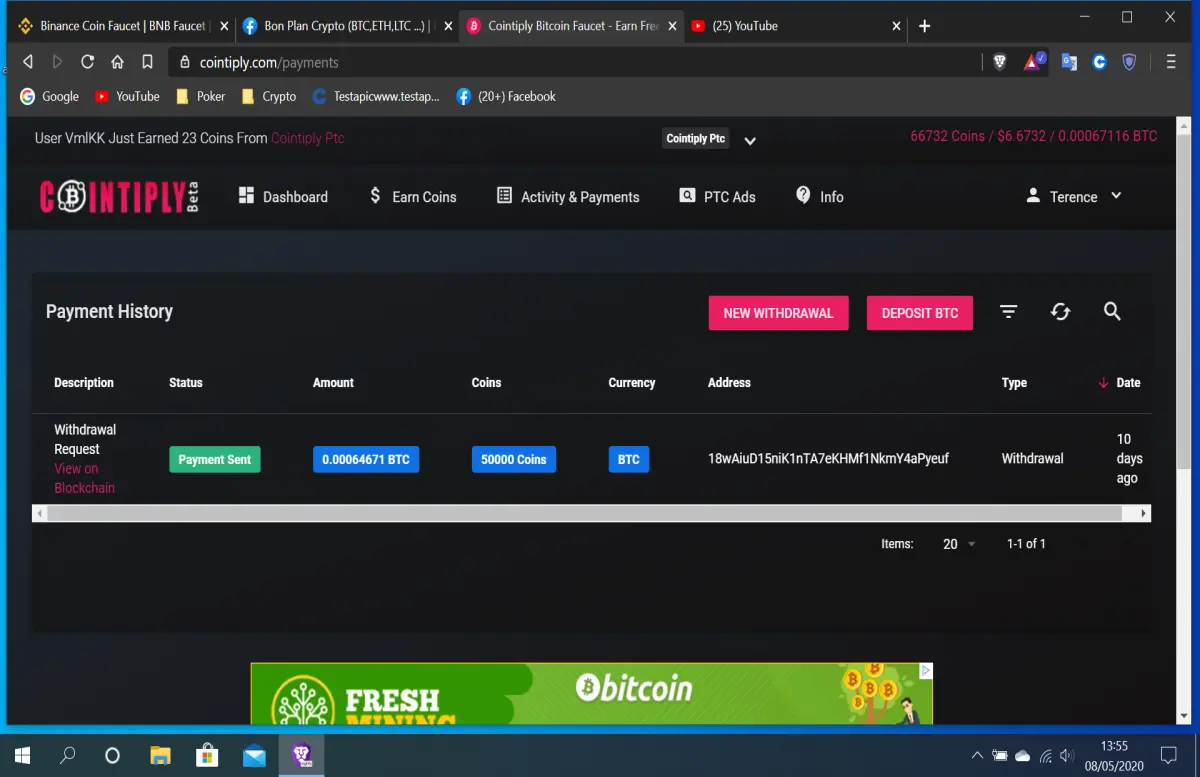Open payment history search magnifier

(x=1112, y=312)
